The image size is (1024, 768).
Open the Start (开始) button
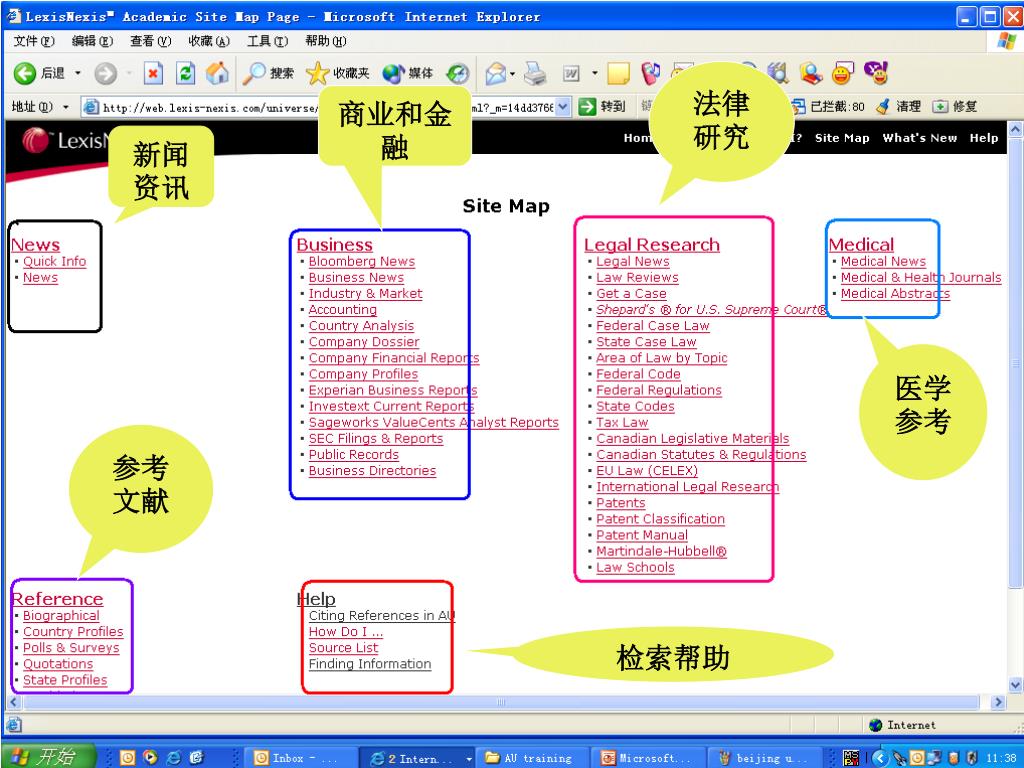(47, 757)
